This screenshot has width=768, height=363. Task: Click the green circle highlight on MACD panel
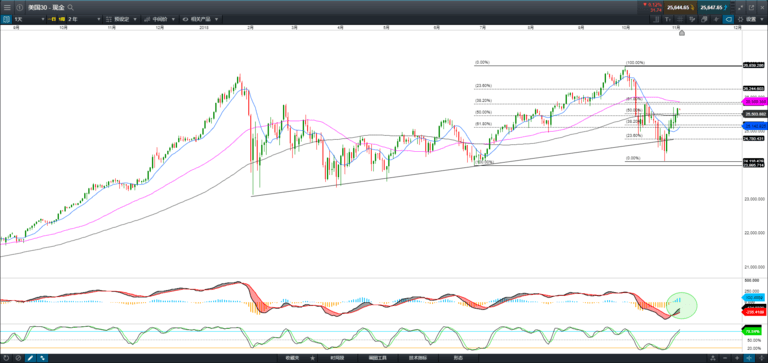coord(681,305)
